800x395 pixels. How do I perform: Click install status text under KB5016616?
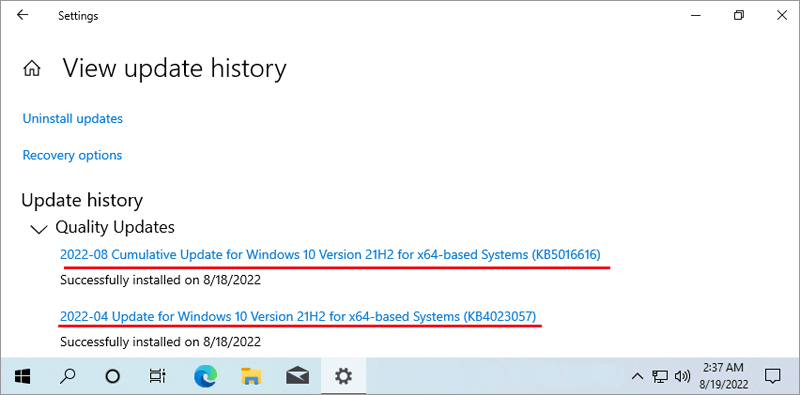coord(160,280)
